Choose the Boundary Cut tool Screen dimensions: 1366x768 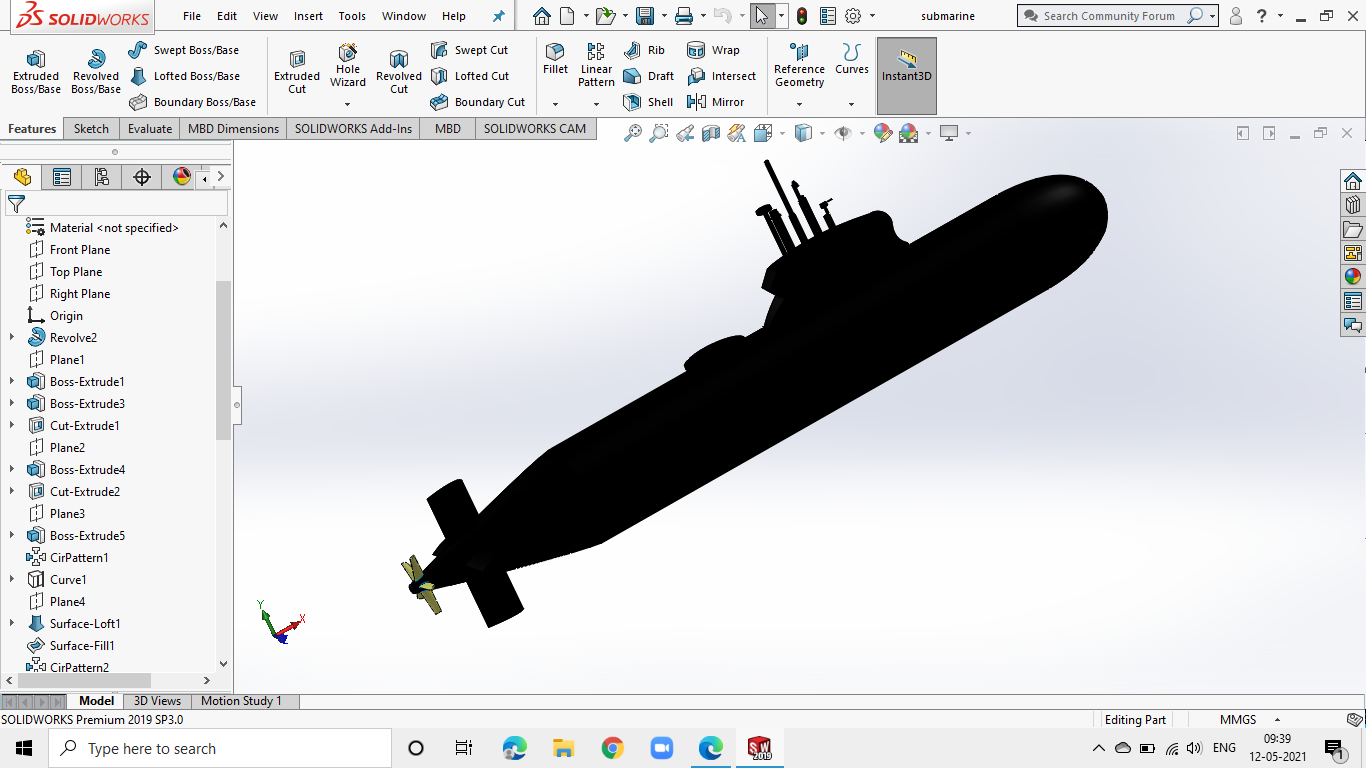tap(477, 102)
